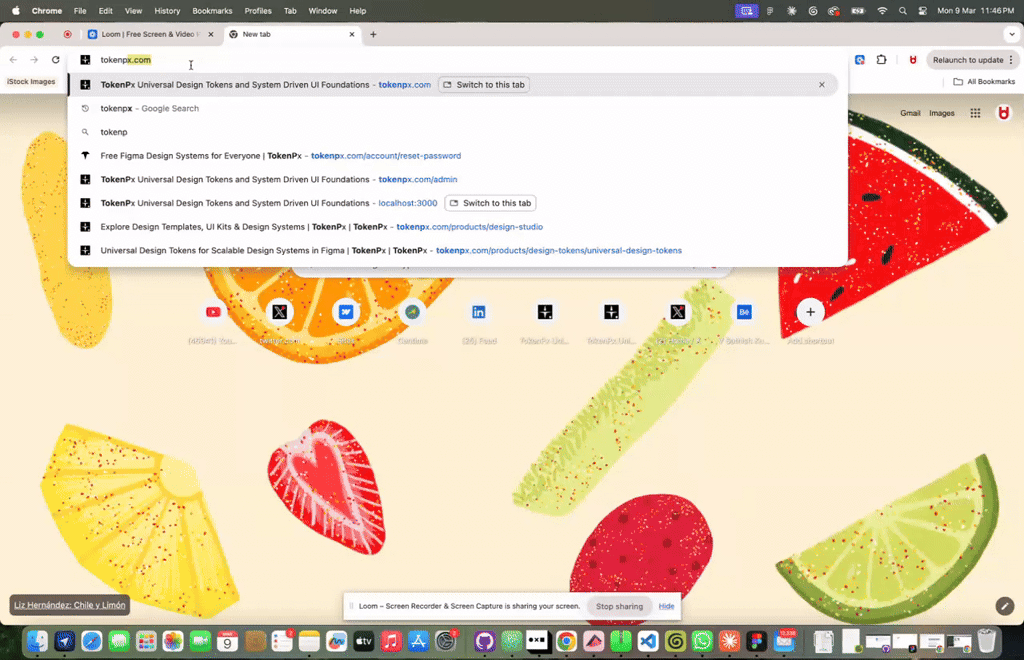Open the Gmail link

[910, 113]
